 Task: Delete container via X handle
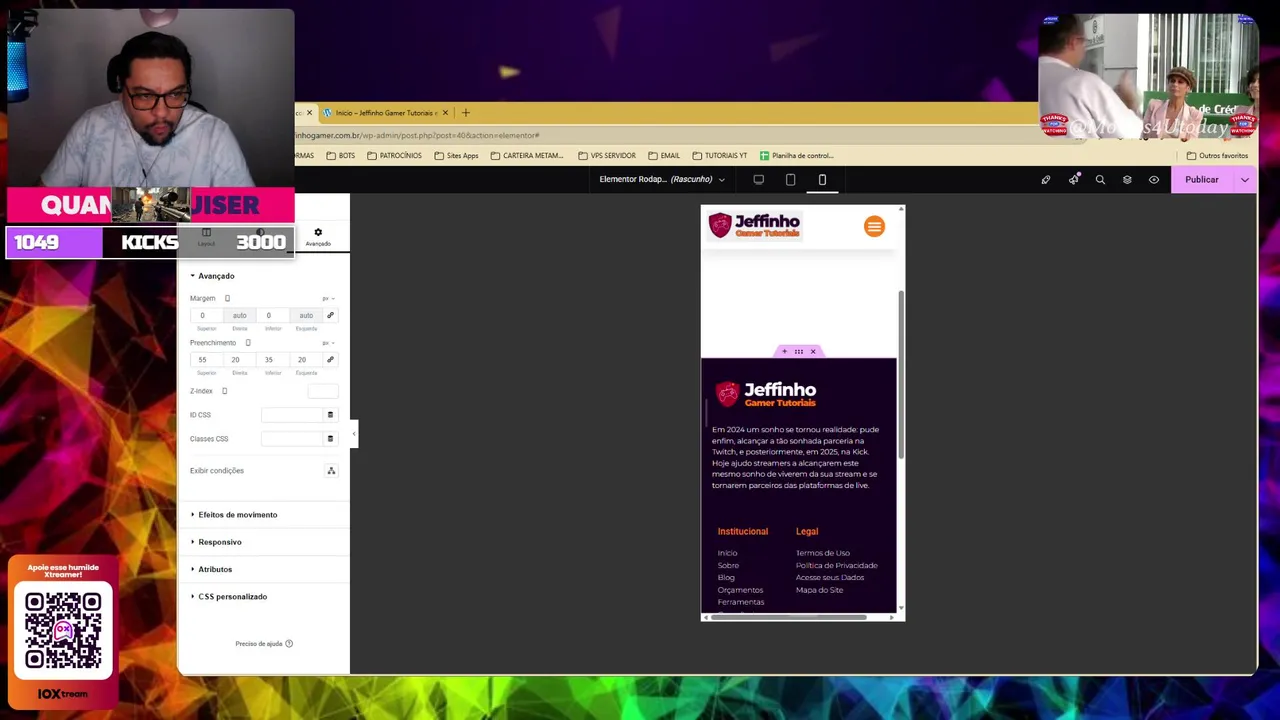click(813, 352)
